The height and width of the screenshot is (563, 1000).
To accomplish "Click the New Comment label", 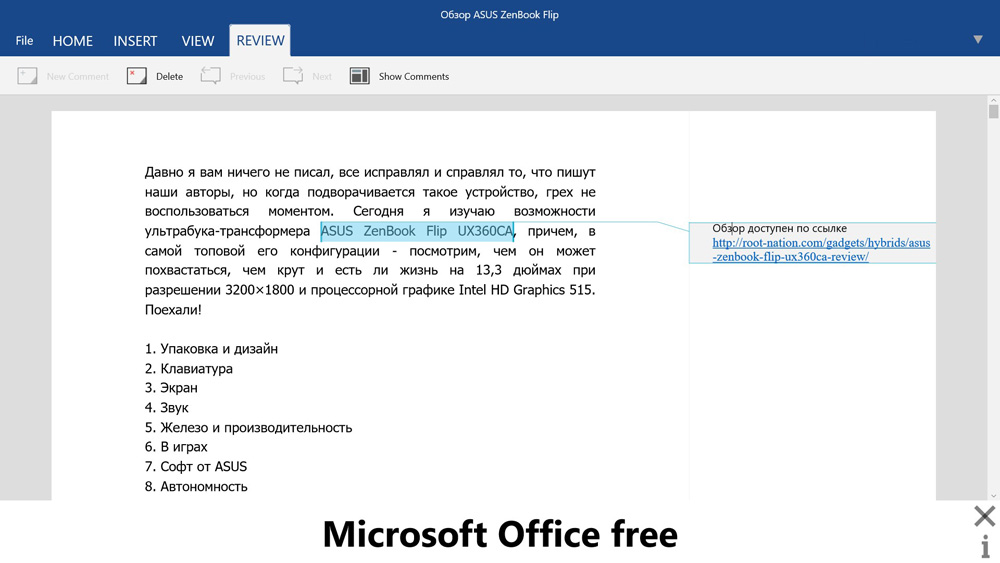I will coord(78,77).
